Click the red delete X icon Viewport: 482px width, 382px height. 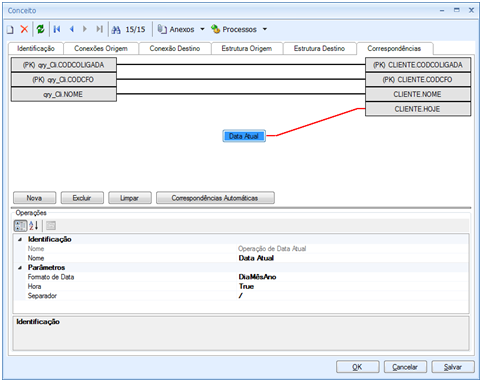(24, 29)
